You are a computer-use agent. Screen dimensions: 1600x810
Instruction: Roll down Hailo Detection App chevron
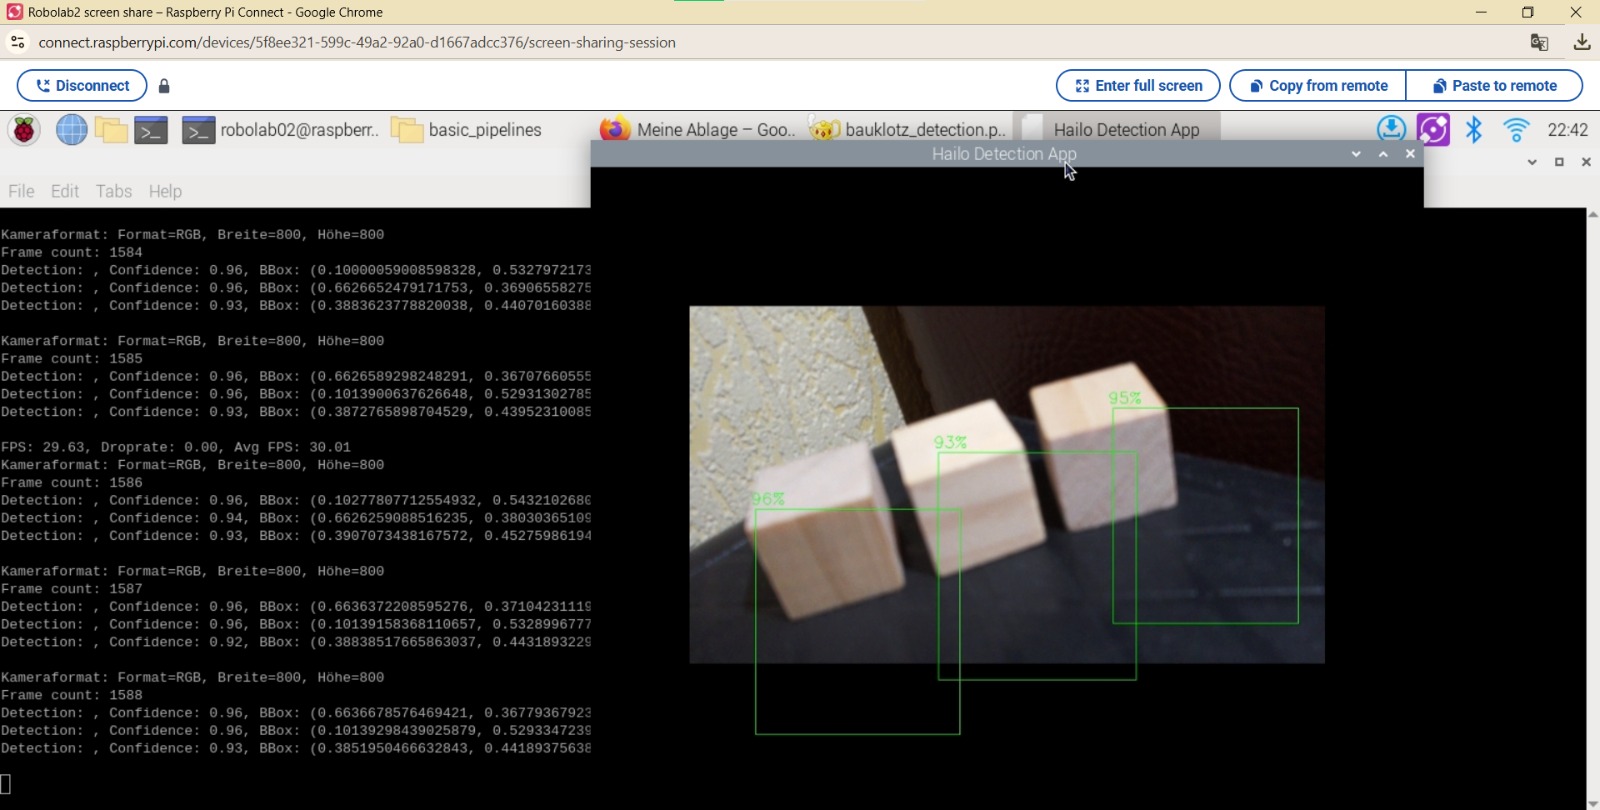pos(1356,154)
